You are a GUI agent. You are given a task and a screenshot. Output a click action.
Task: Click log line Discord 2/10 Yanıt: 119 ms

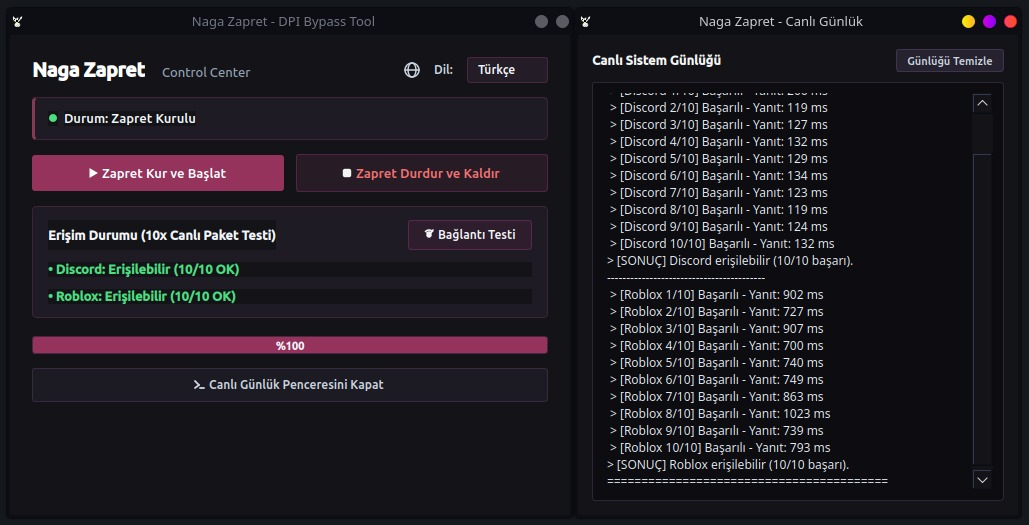tap(719, 108)
